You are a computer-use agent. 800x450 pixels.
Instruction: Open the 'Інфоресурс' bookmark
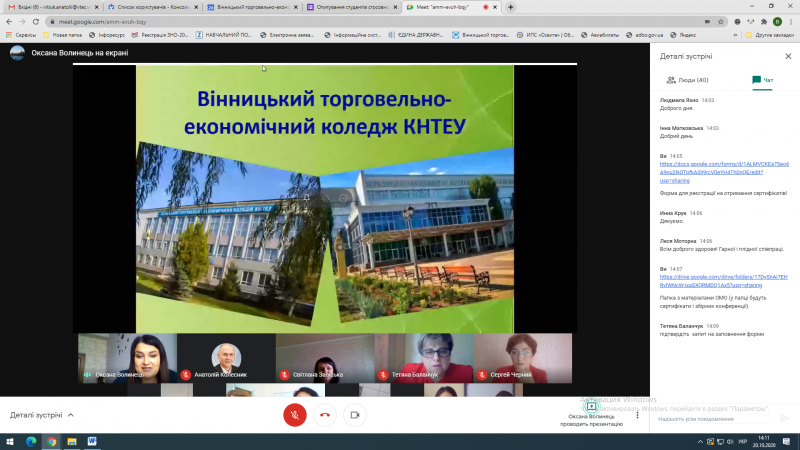[x=107, y=35]
